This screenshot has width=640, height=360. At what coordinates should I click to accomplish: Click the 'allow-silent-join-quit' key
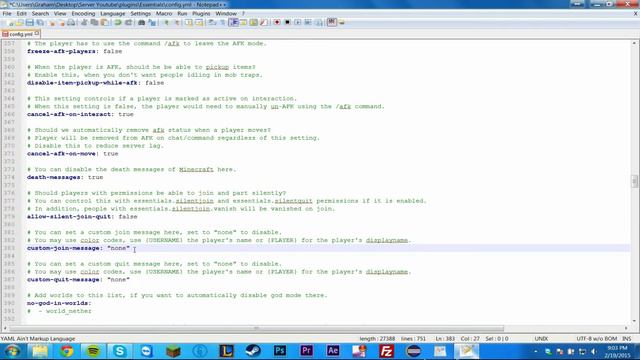coord(69,217)
